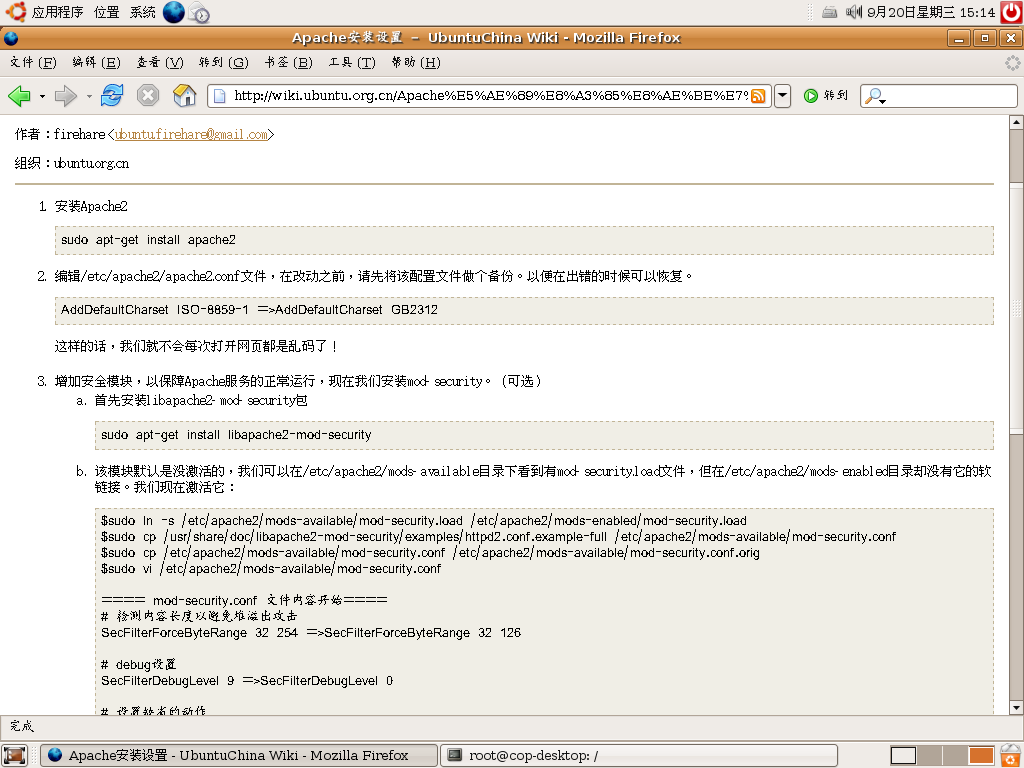Click the volume speaker icon
The width and height of the screenshot is (1024, 768).
pos(854,12)
